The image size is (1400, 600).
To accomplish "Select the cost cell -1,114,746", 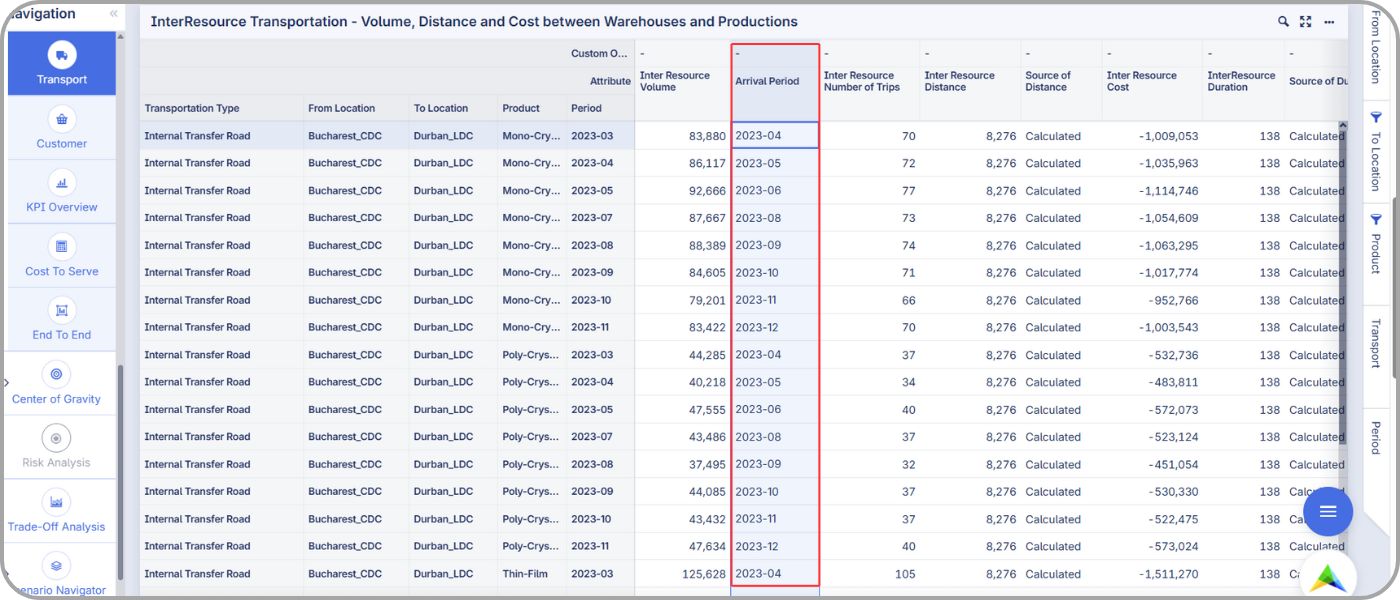I will point(1152,191).
